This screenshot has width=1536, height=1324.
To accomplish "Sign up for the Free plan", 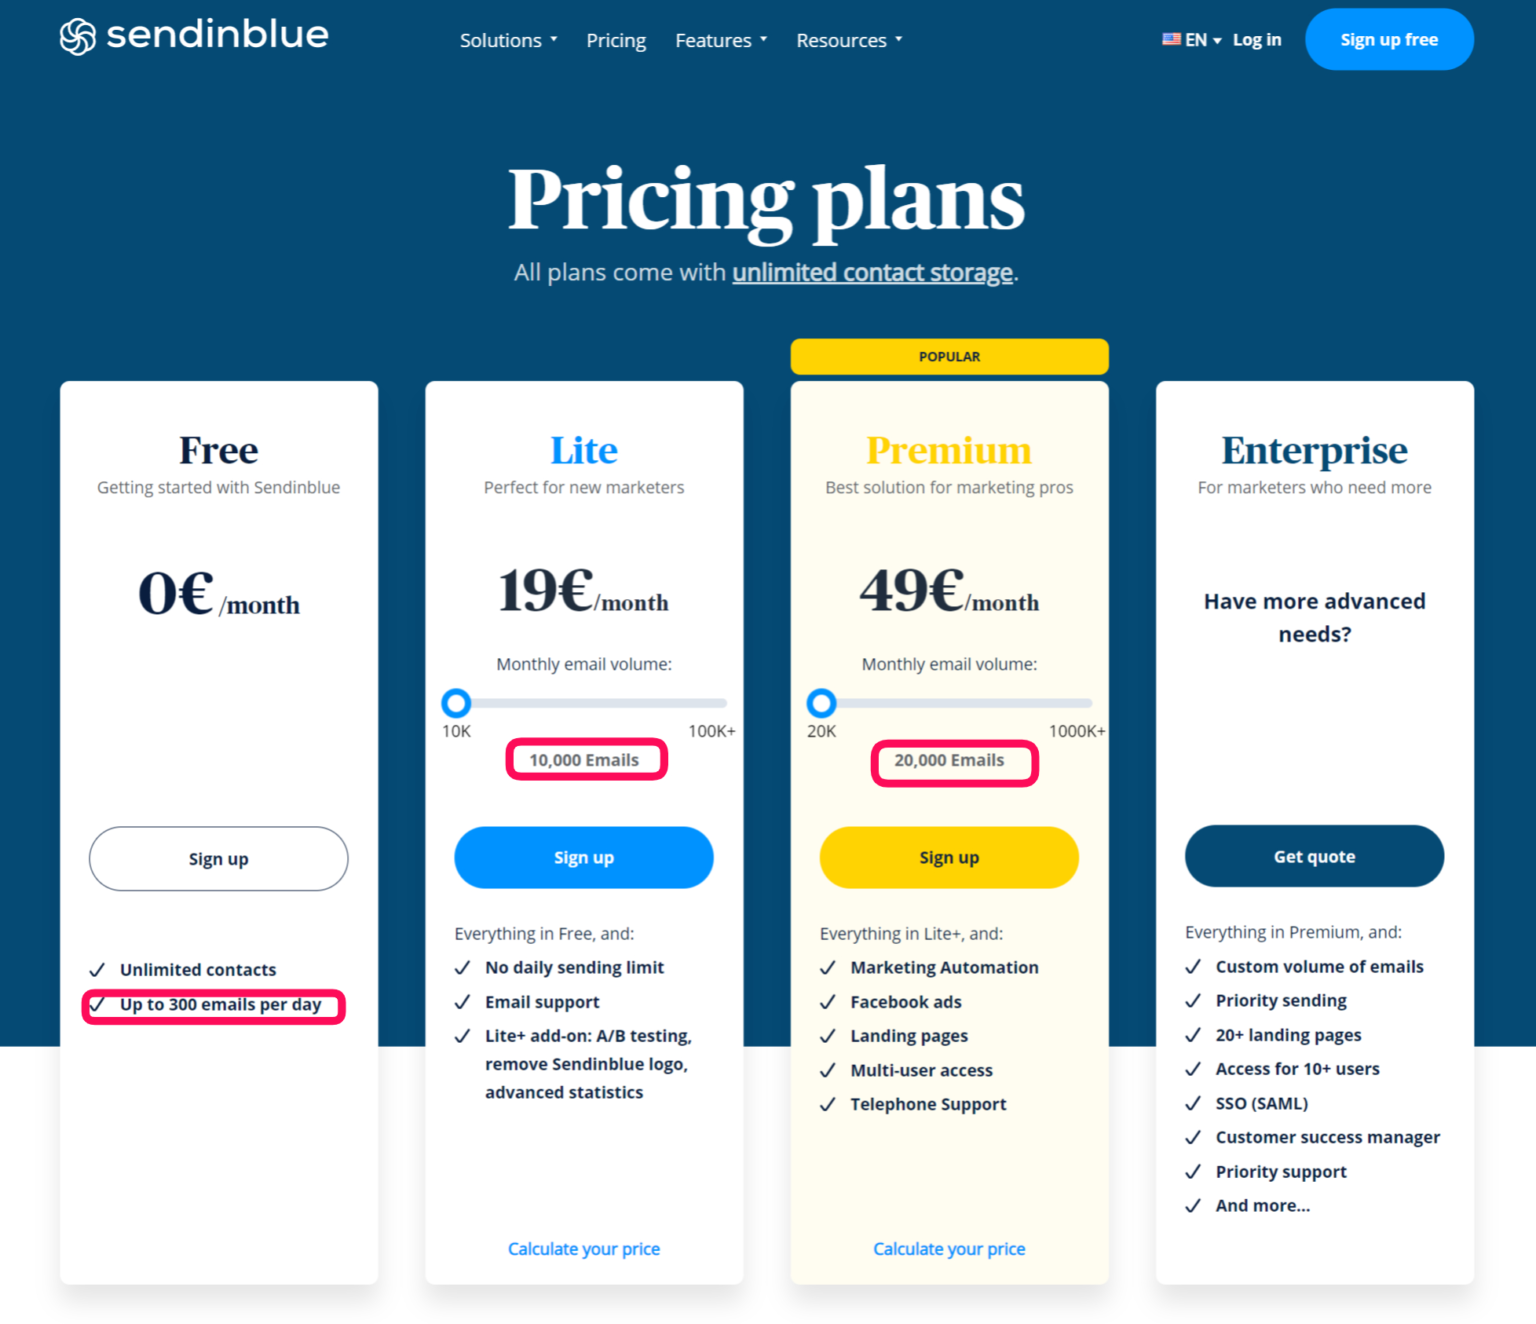I will pos(218,858).
